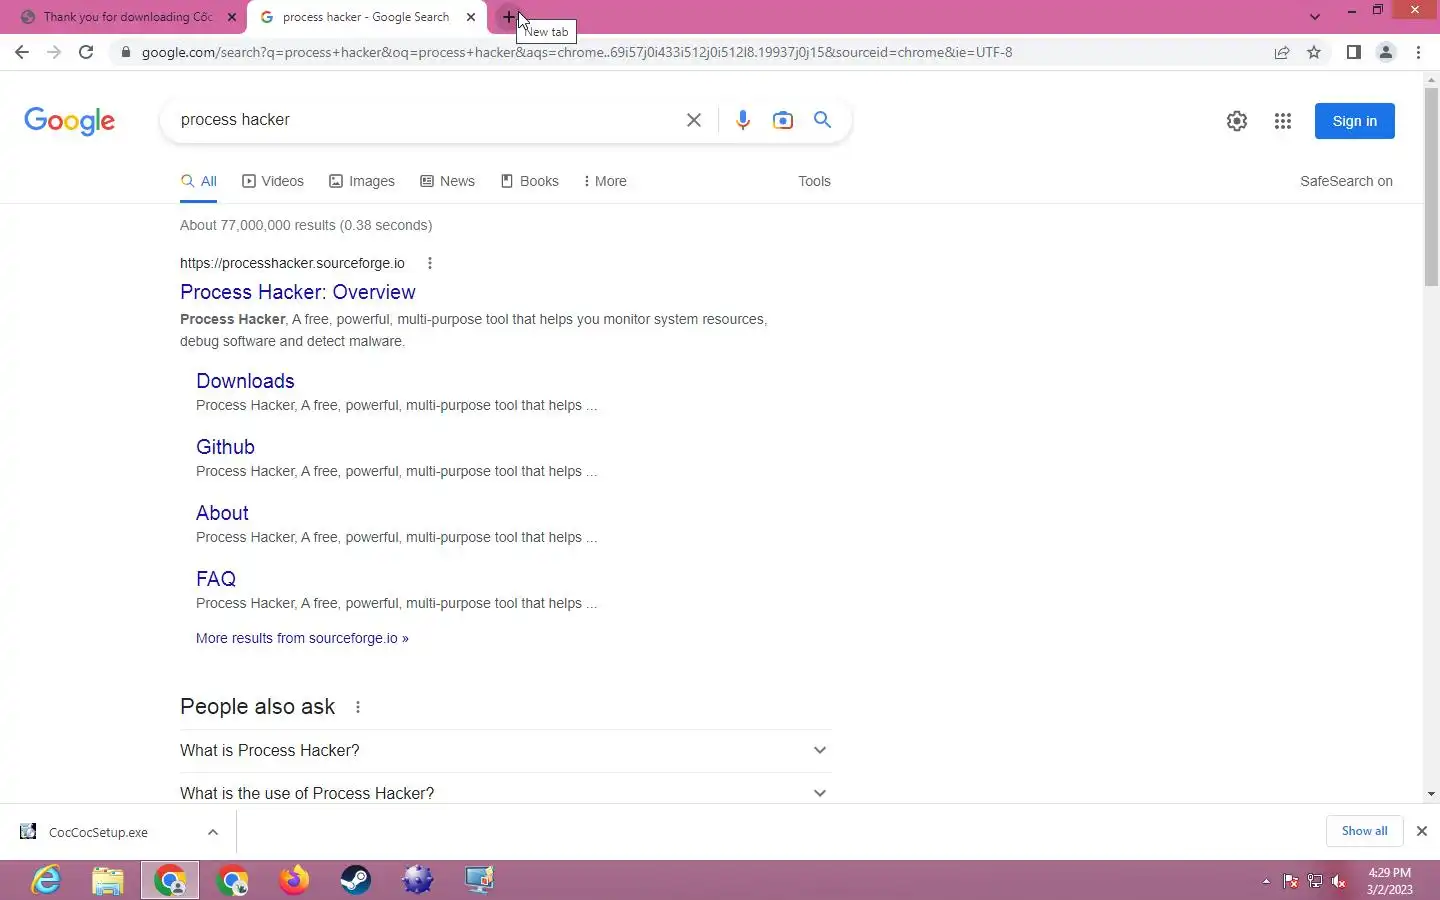View the site lock icon info
This screenshot has height=900, width=1440.
click(x=126, y=52)
